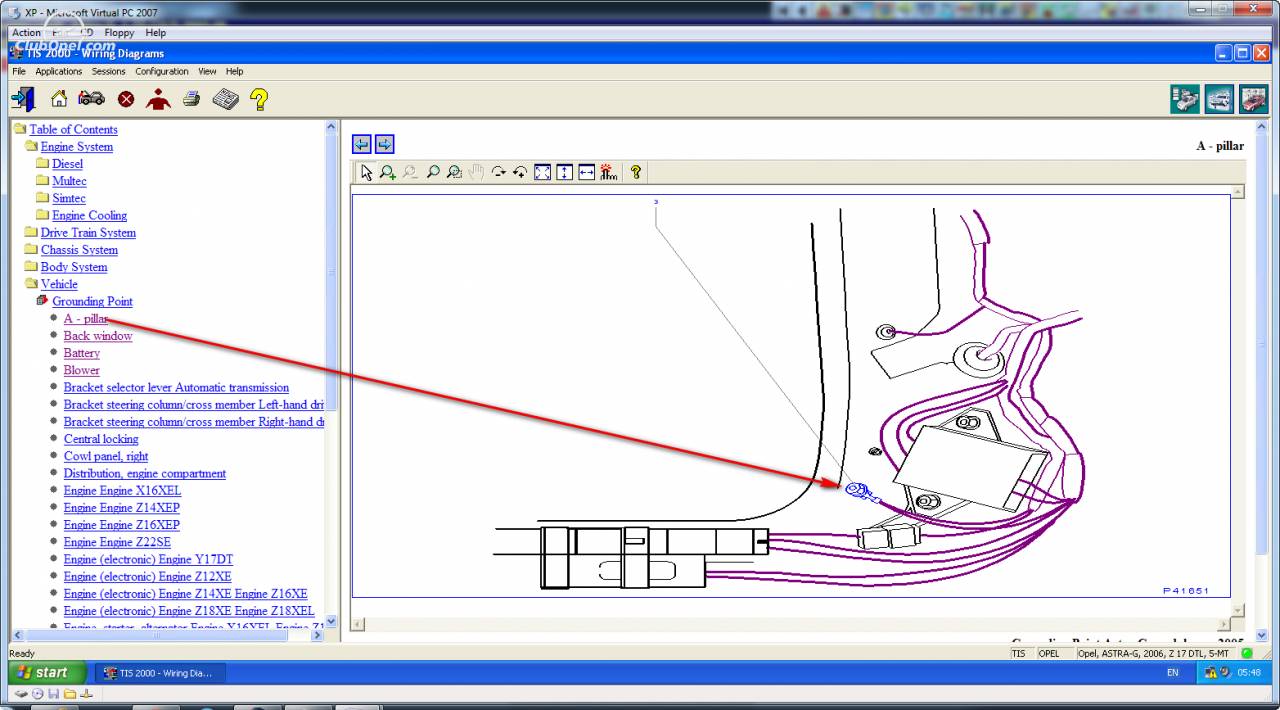Click the red stop/cancel icon
1280x710 pixels.
[126, 99]
